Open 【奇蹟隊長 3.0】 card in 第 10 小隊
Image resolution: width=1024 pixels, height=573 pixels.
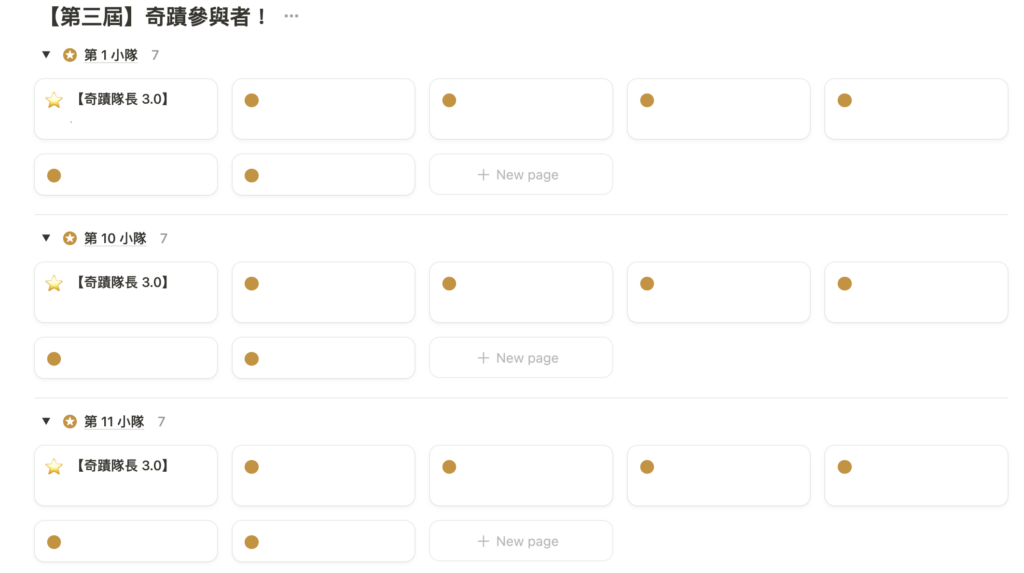[x=126, y=292]
